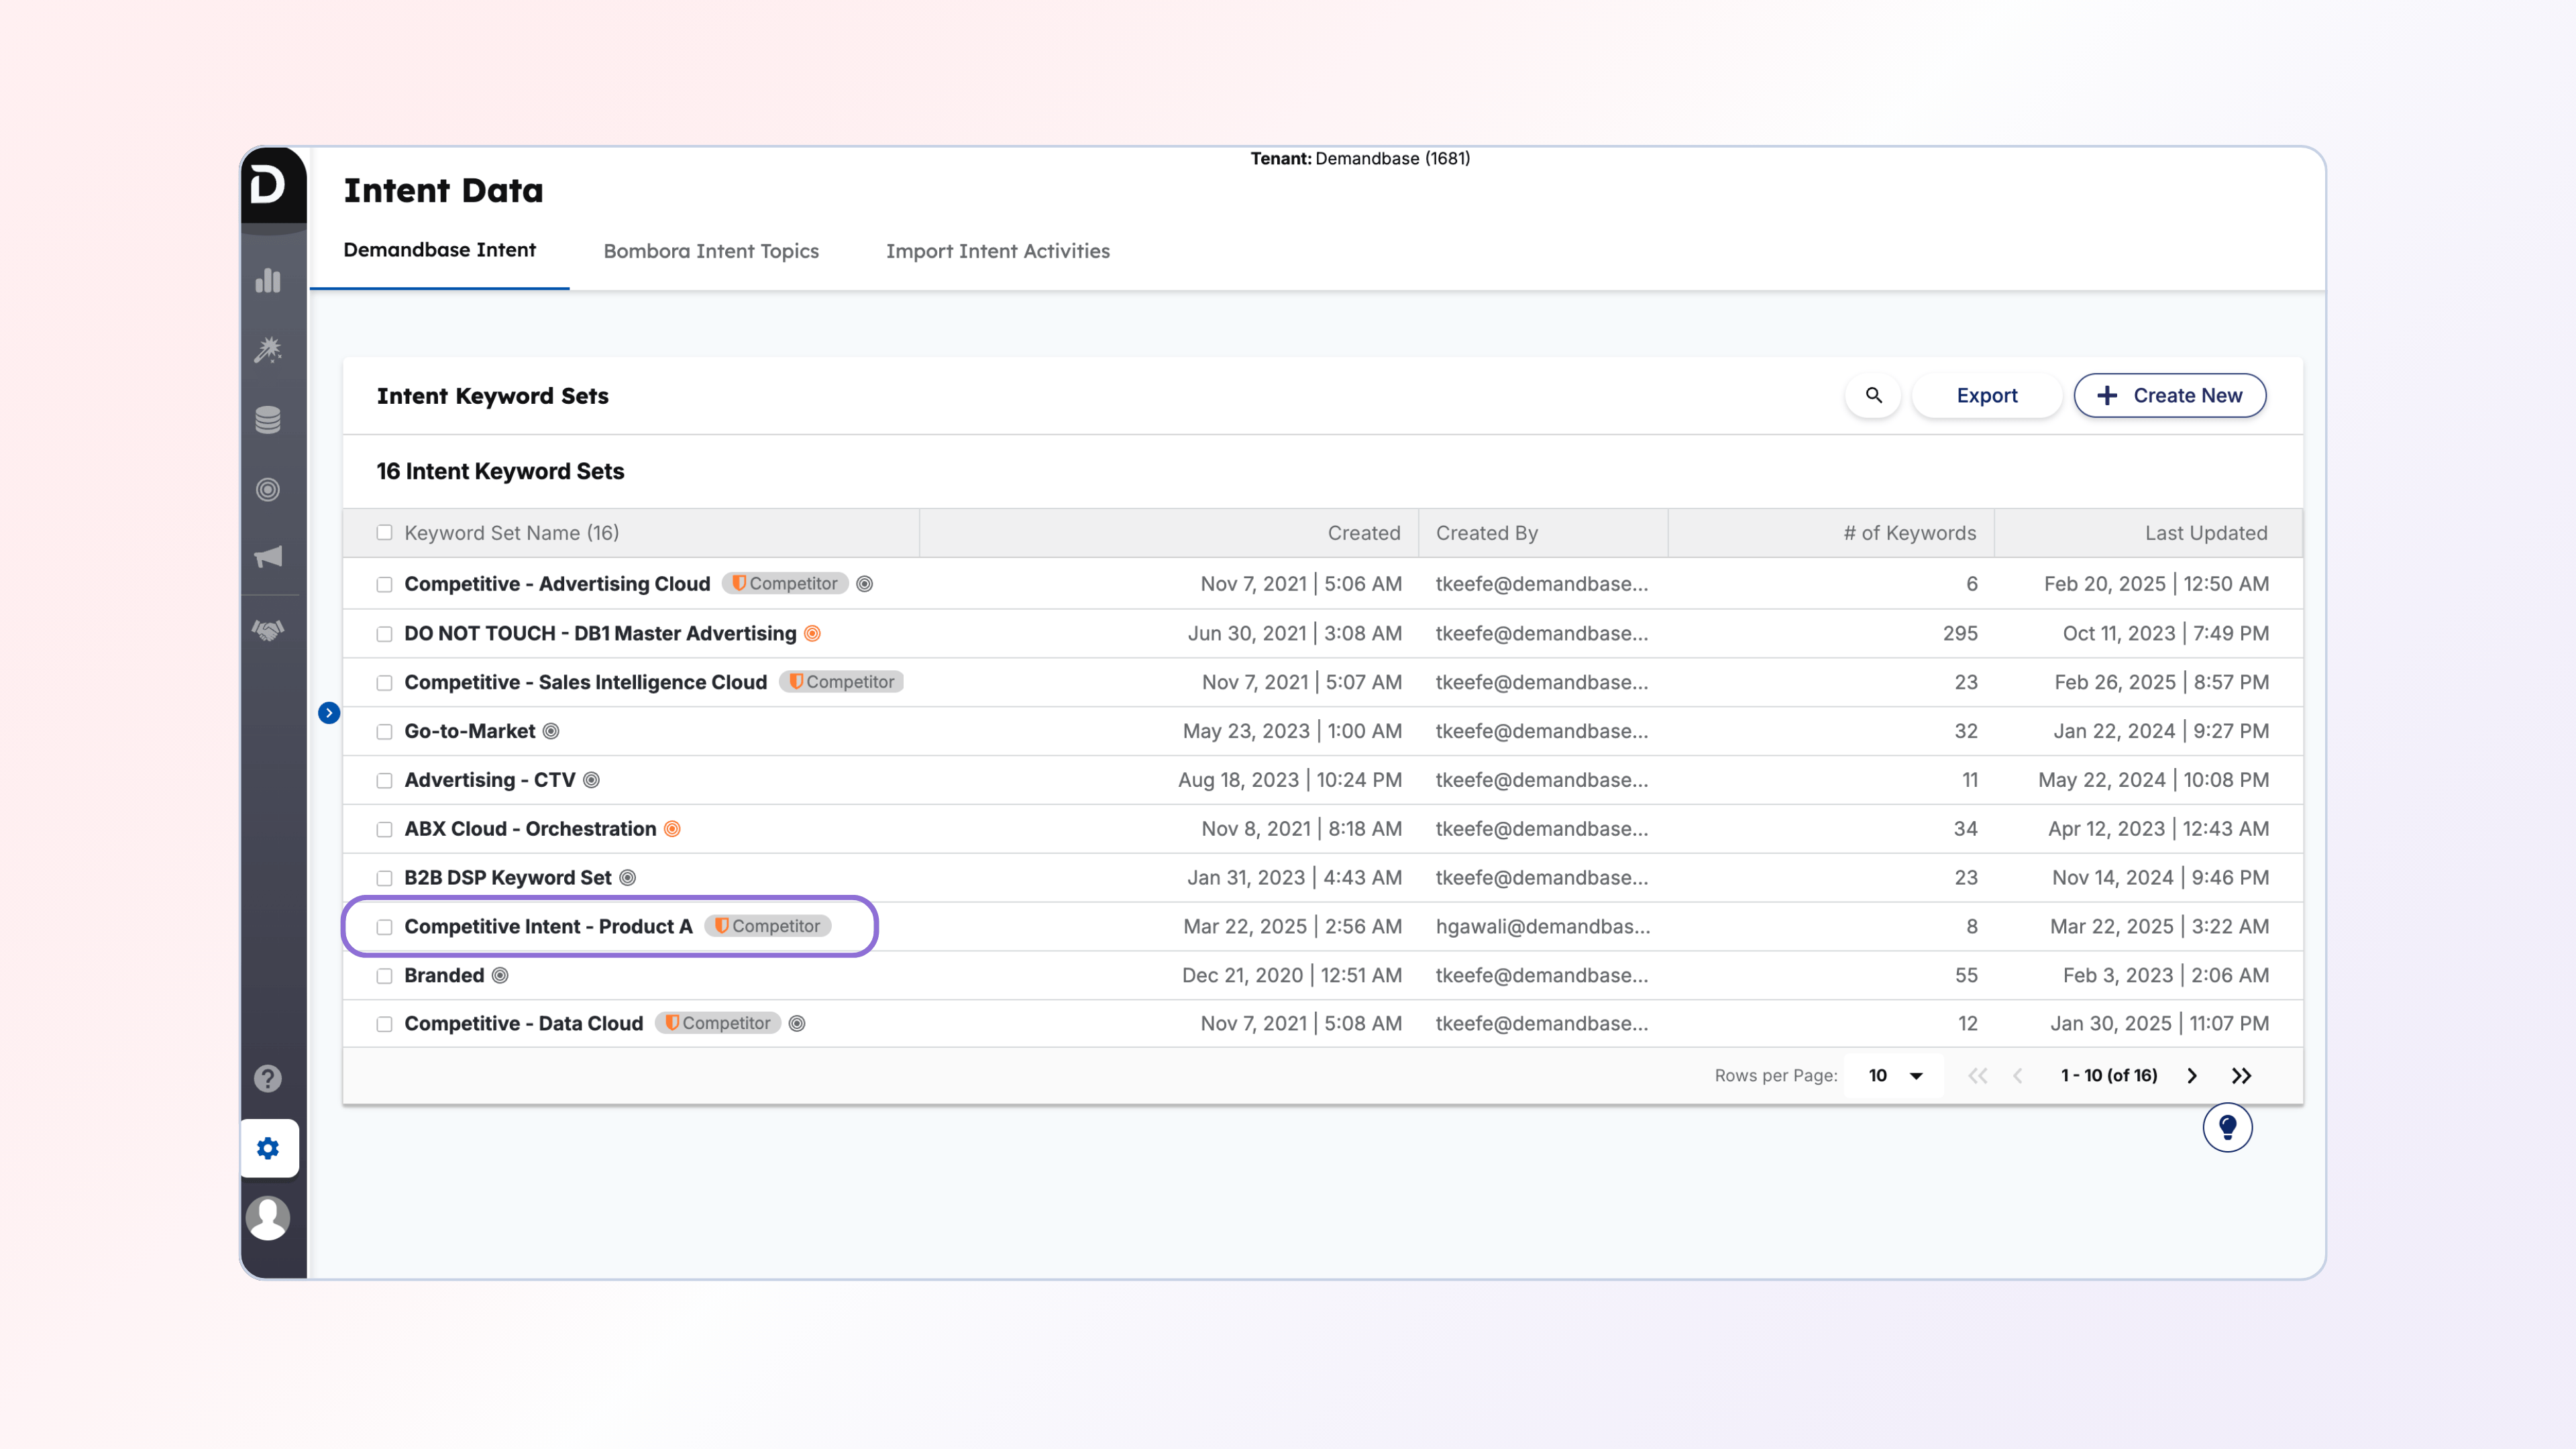Select the Branded row checkbox
2576x1449 pixels.
pos(384,976)
